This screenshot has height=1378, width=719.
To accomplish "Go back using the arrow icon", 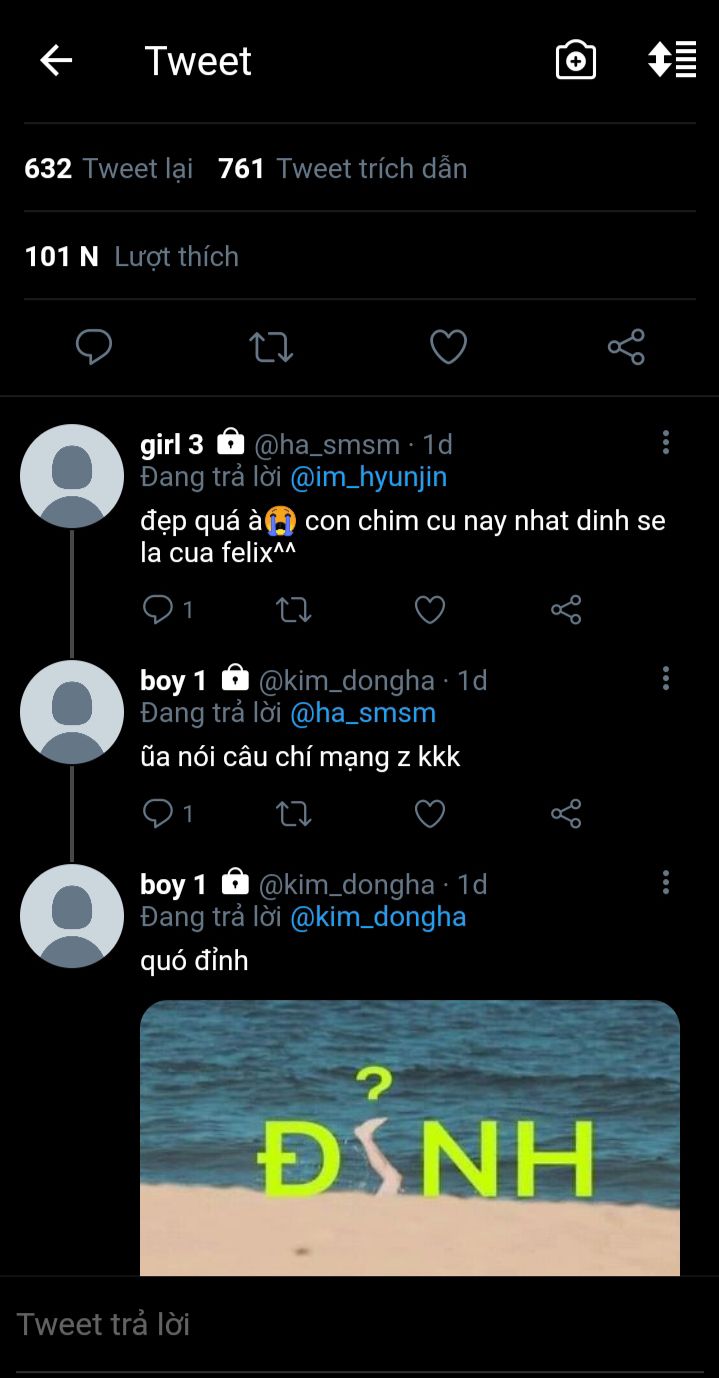I will coord(56,61).
